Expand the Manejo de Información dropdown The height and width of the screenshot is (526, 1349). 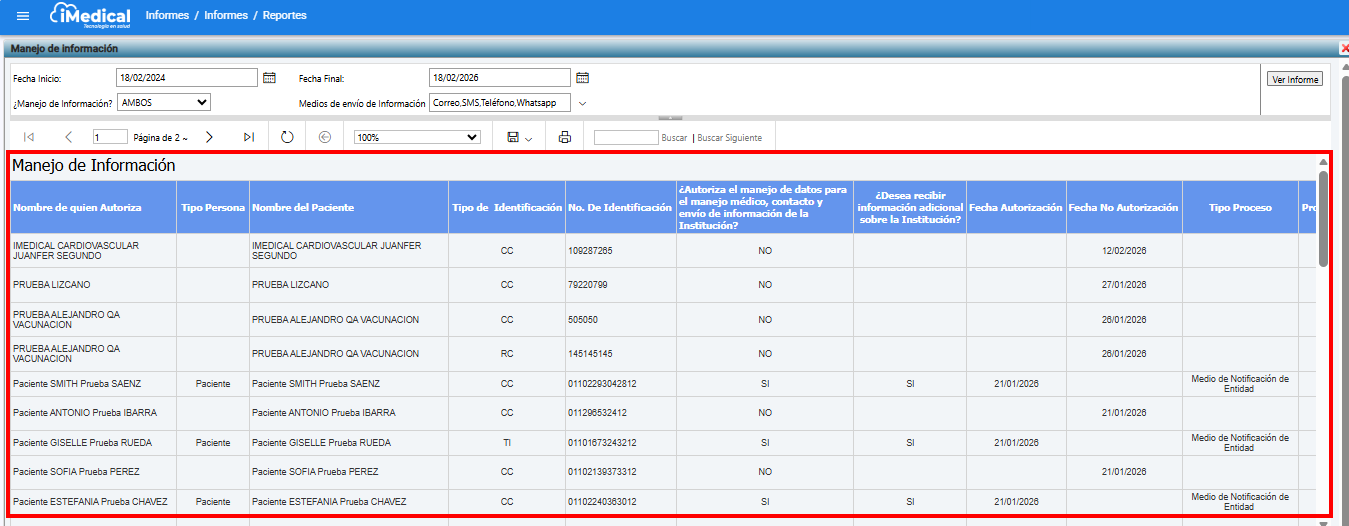[164, 102]
